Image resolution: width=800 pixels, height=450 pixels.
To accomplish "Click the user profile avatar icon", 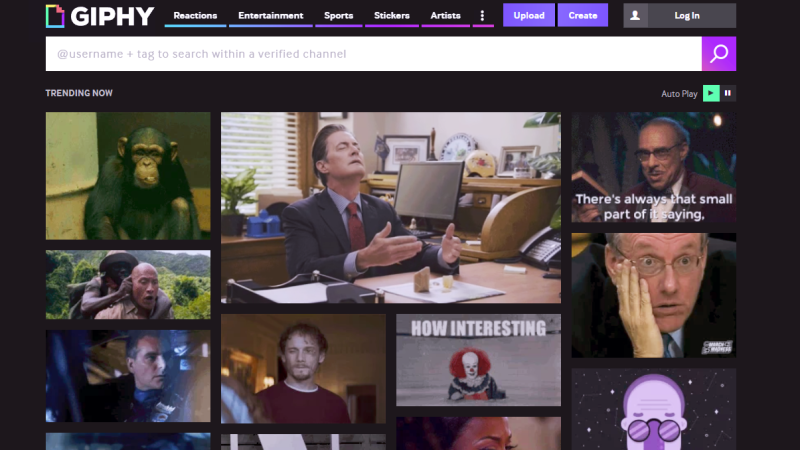I will 635,15.
